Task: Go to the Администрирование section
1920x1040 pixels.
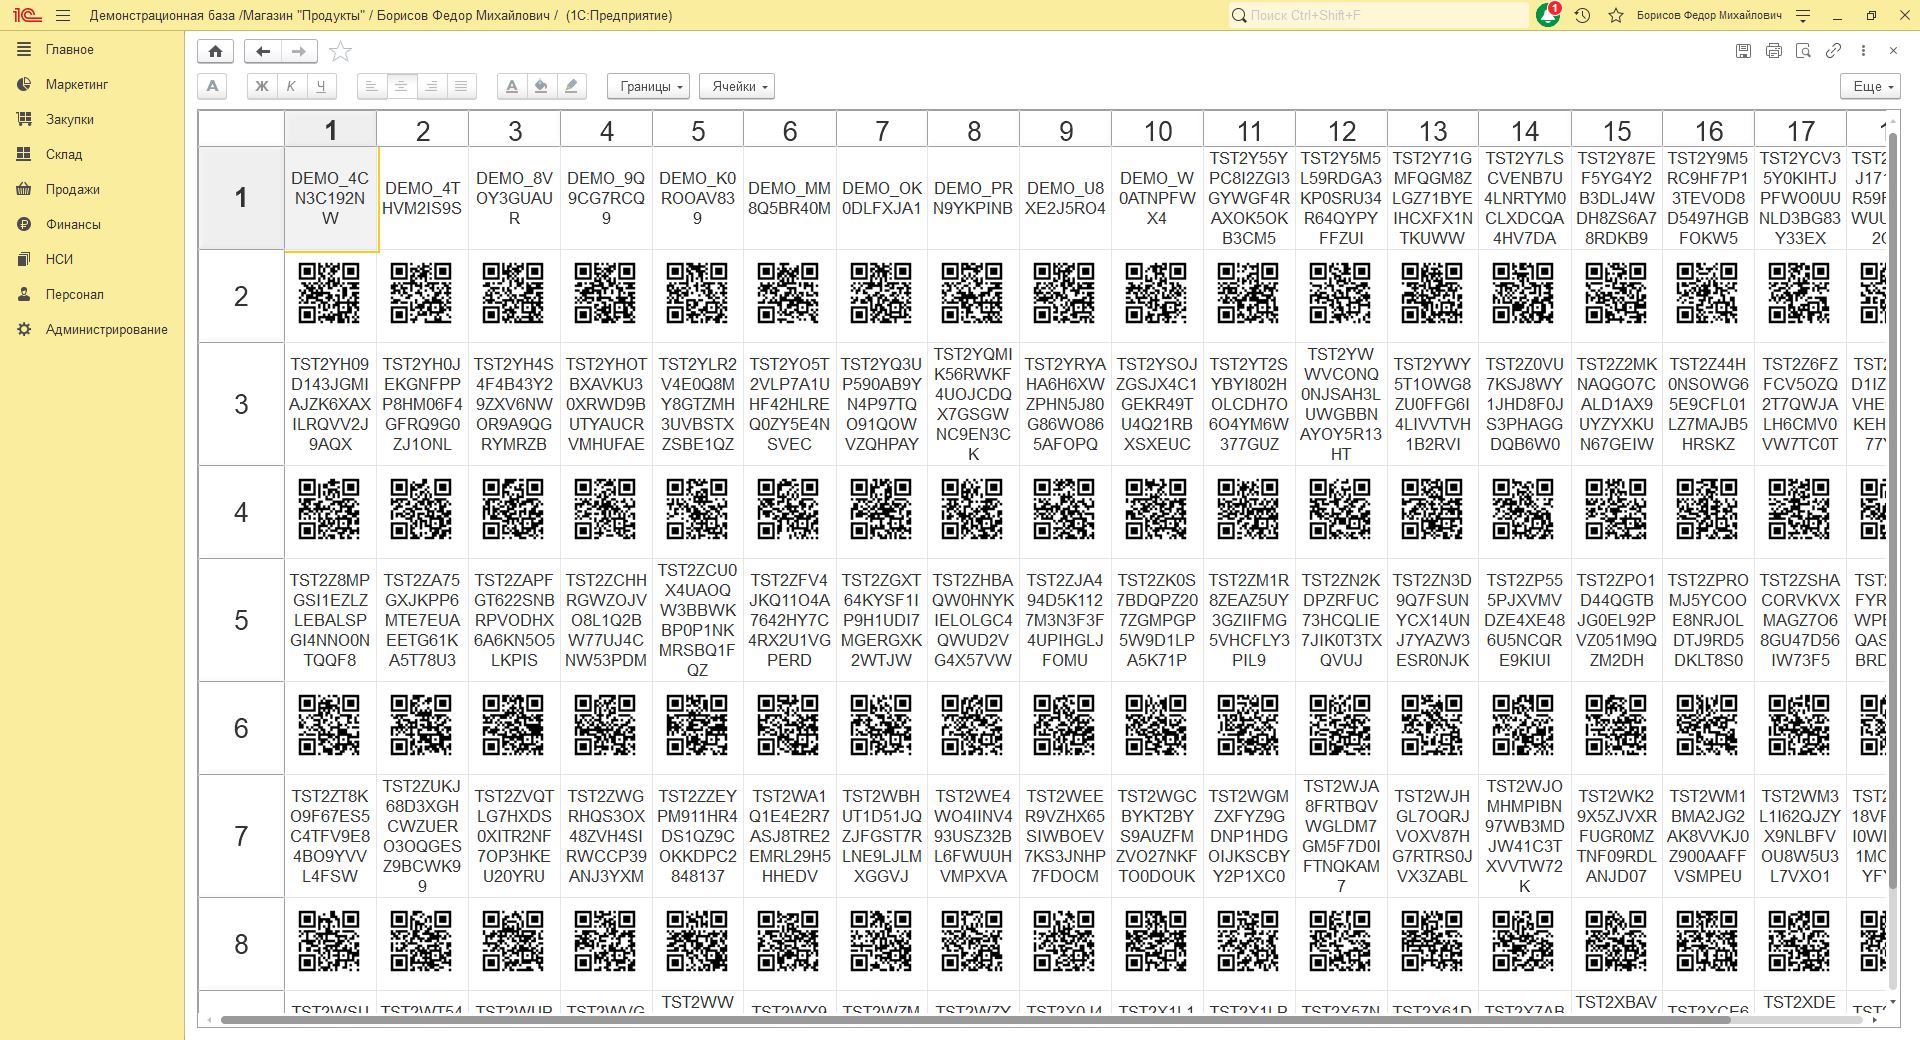Action: (x=106, y=329)
